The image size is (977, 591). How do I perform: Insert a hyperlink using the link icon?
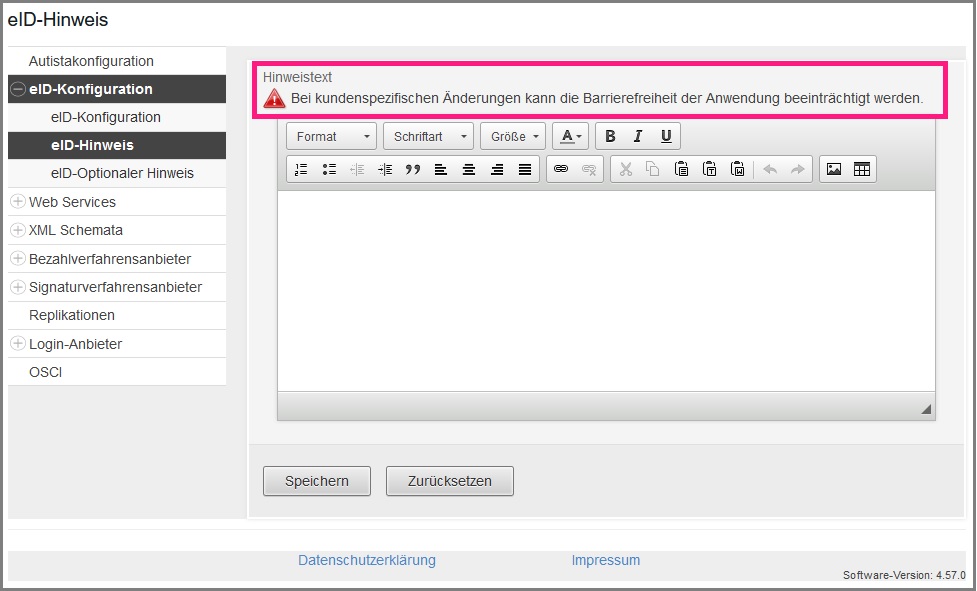pos(561,170)
